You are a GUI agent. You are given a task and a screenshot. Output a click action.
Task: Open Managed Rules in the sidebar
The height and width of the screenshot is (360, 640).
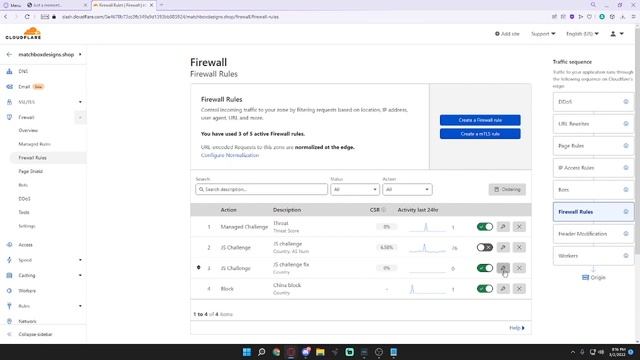[34, 144]
